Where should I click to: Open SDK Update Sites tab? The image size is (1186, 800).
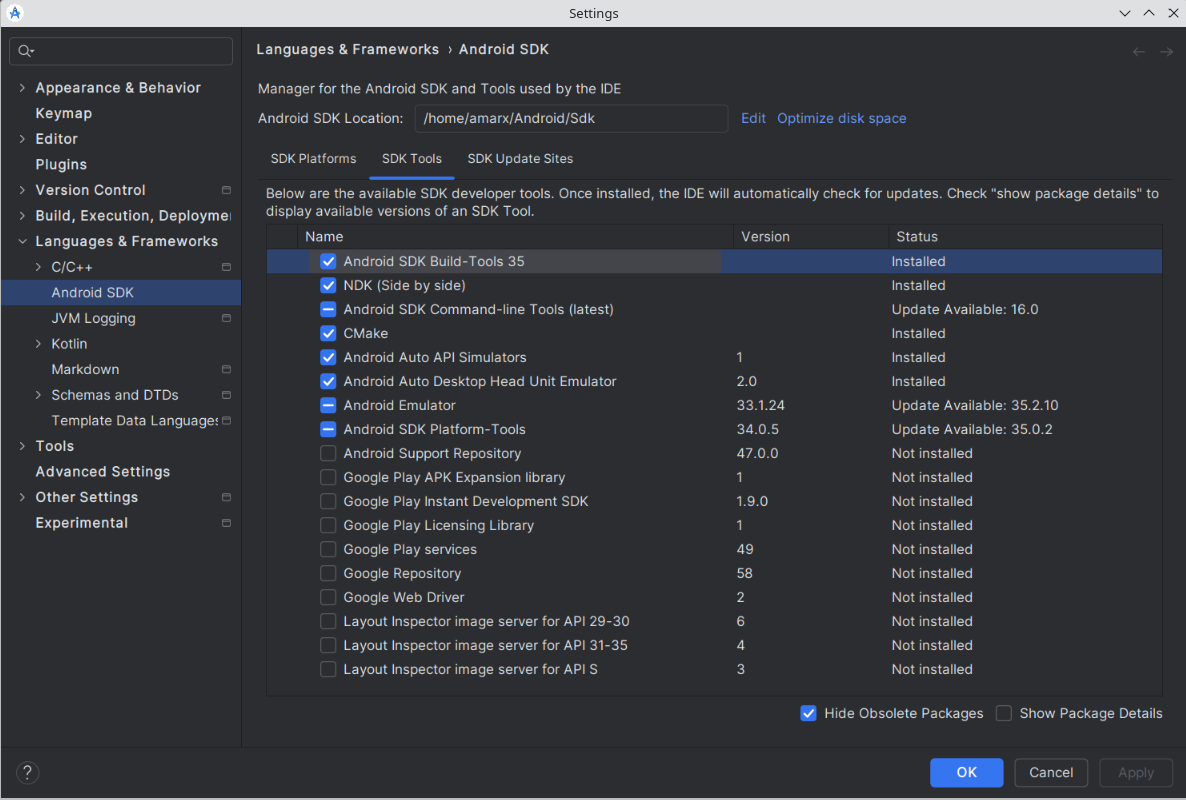[x=520, y=159]
